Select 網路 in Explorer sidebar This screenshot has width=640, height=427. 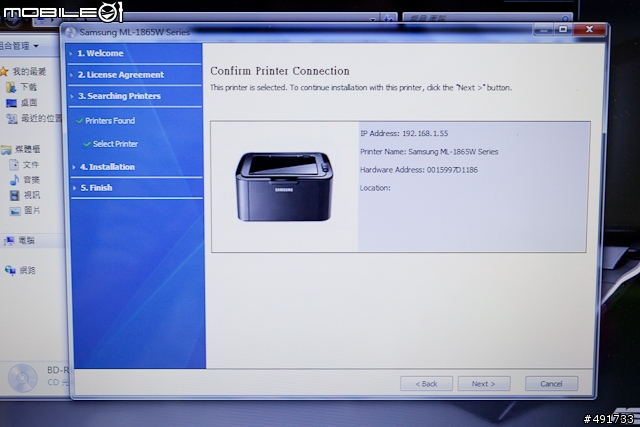point(27,270)
